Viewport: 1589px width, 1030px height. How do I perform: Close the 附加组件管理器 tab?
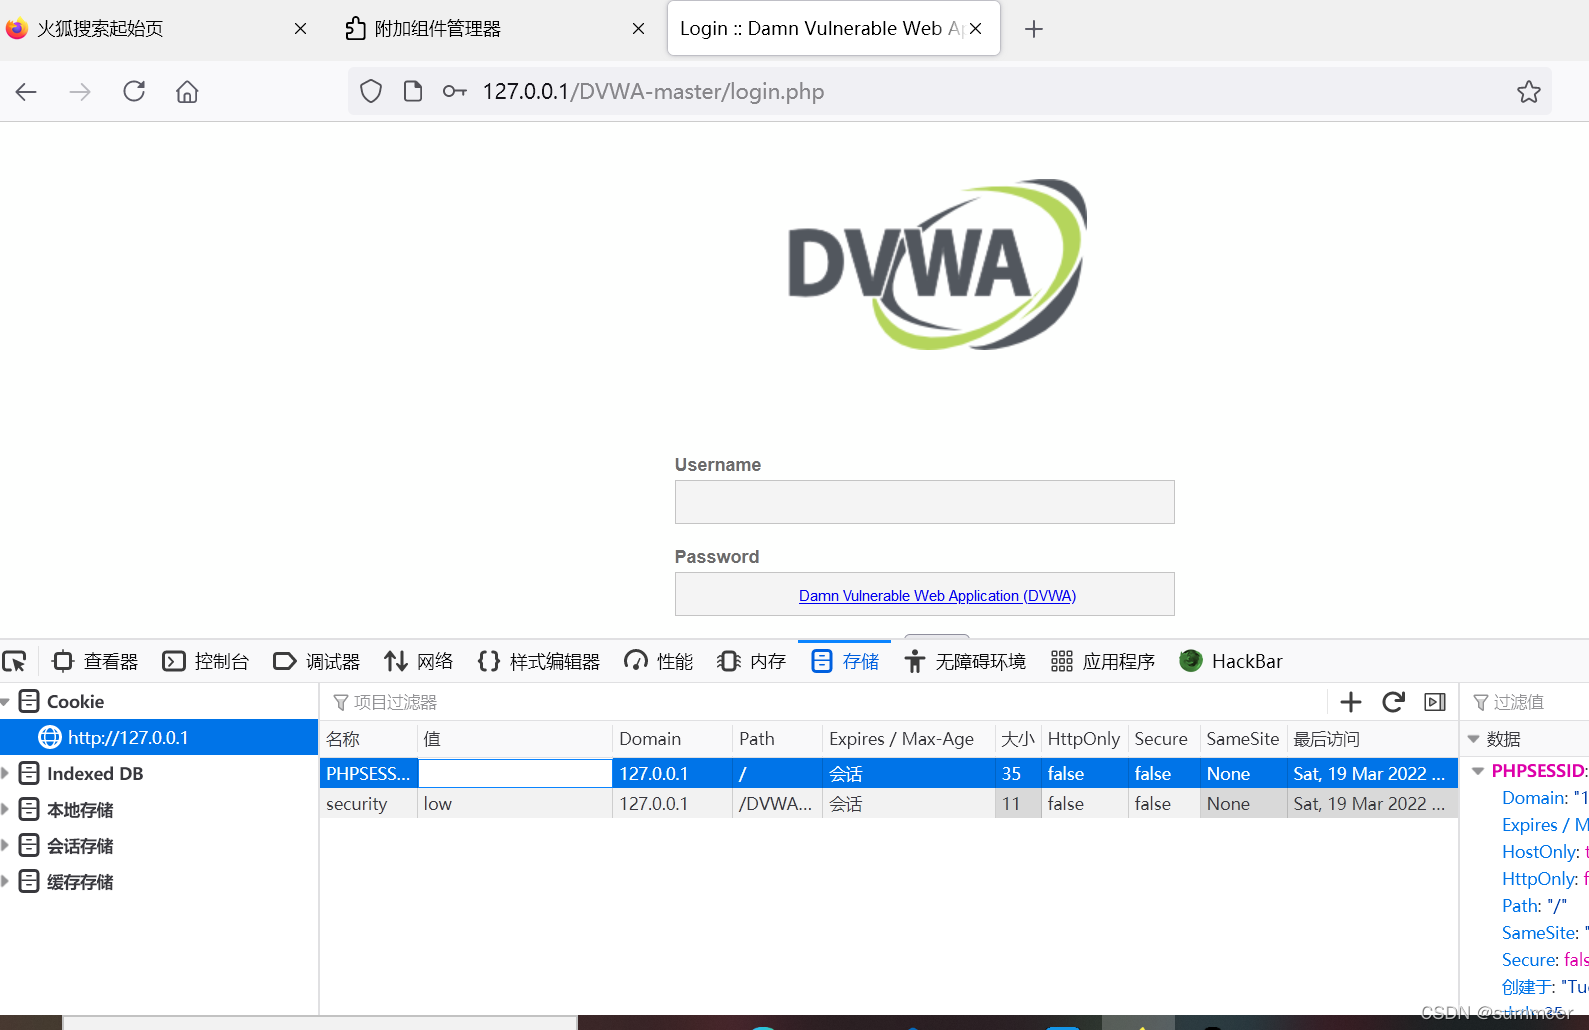[x=638, y=29]
